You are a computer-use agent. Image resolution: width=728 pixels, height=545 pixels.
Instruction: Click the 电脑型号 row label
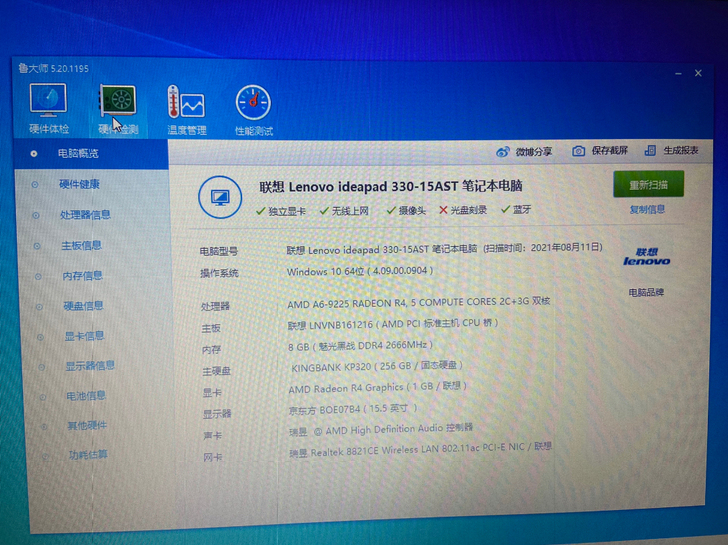[x=219, y=252]
